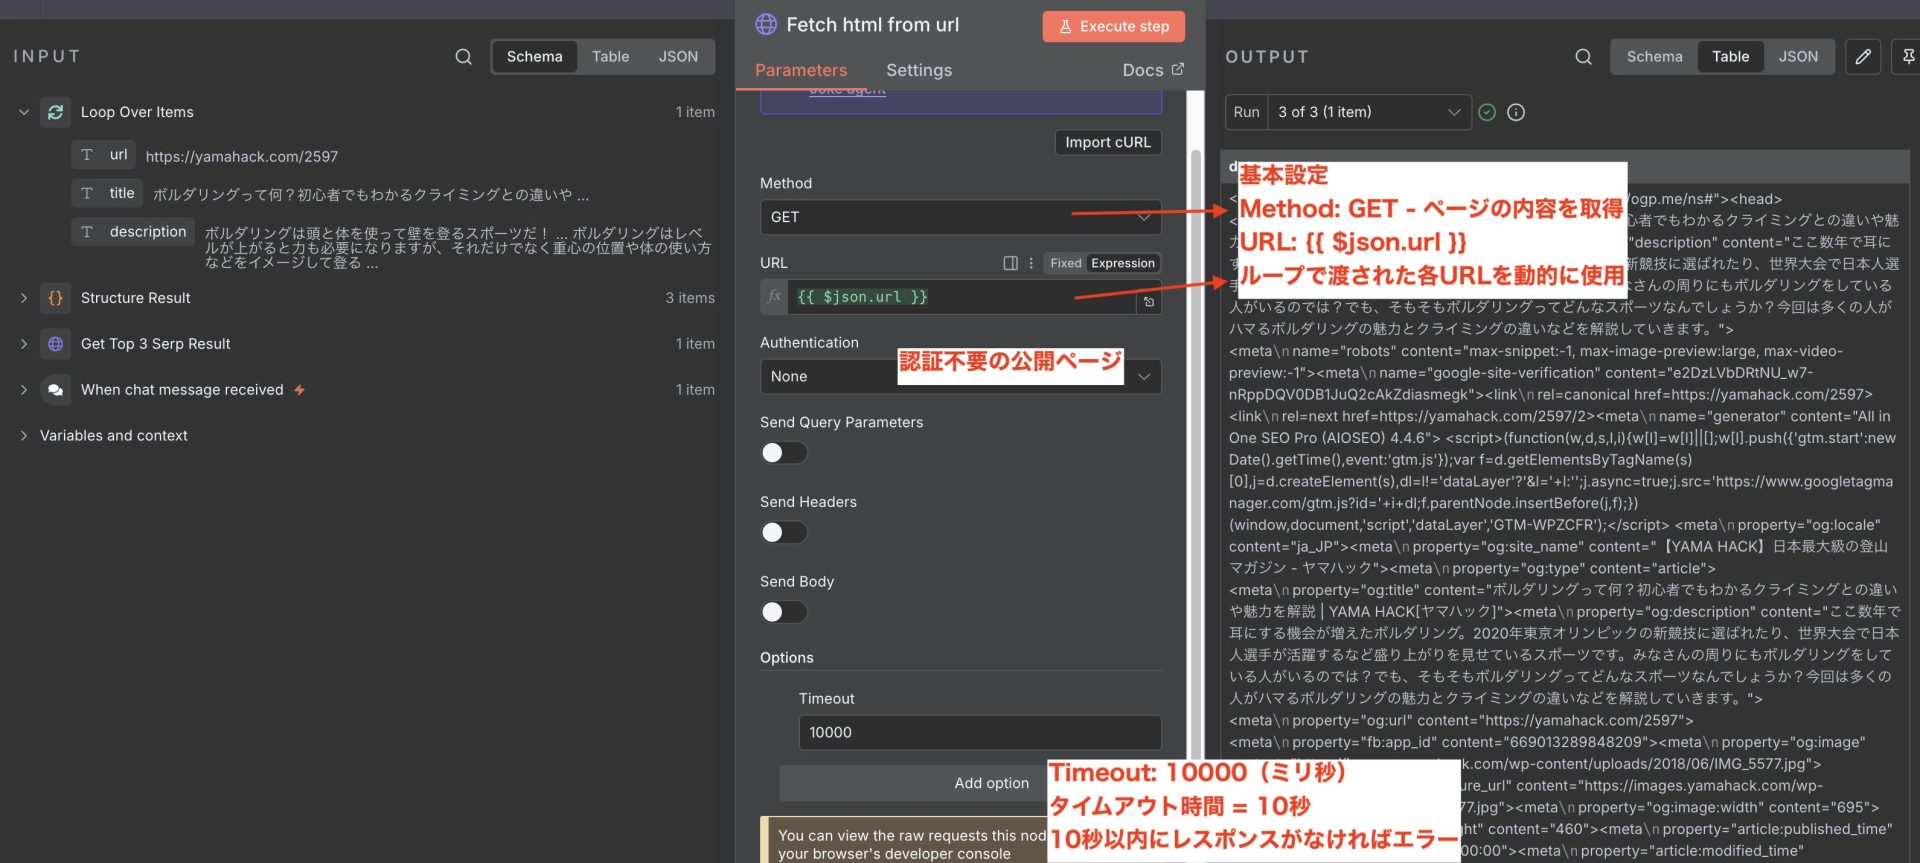The height and width of the screenshot is (863, 1920).
Task: Click the search icon in OUTPUT panel
Action: (x=1583, y=57)
